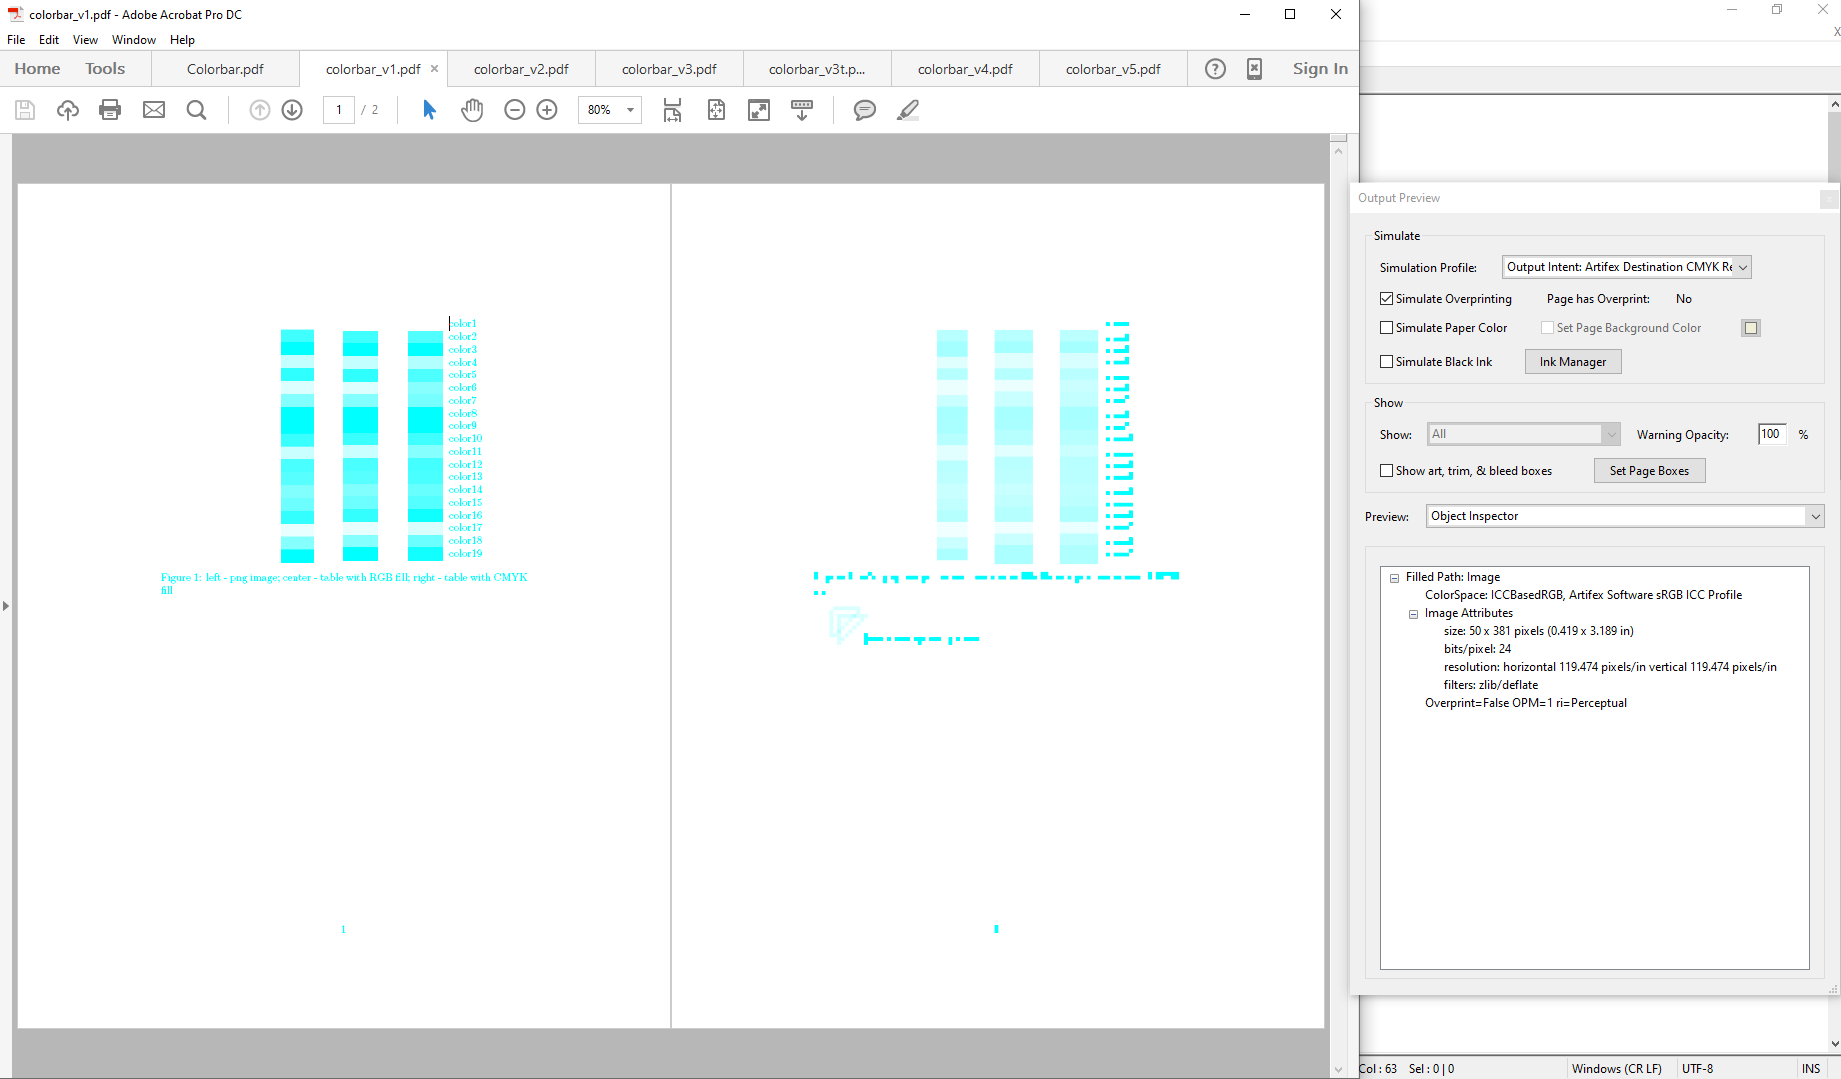Click the Zoom out minus icon

pos(515,110)
